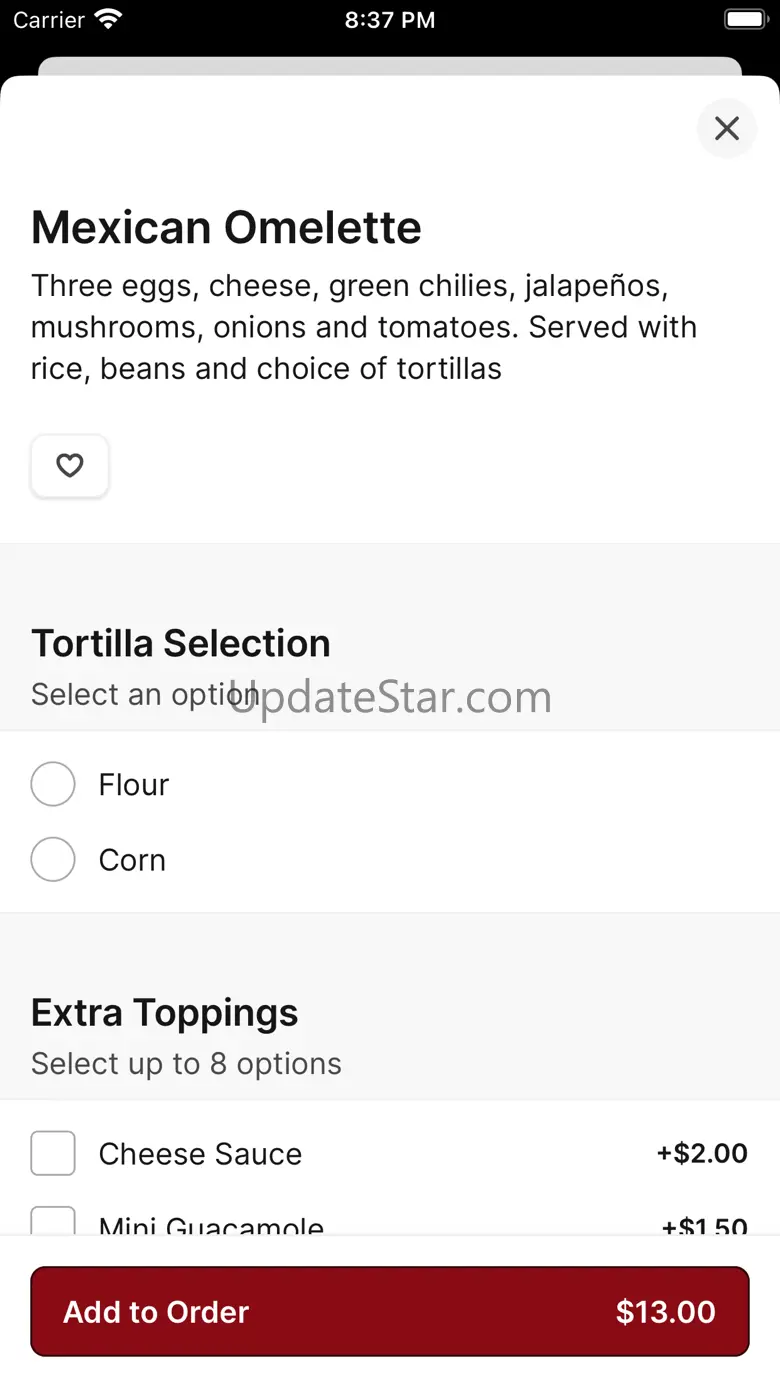Tap the 8:37 PM clock
This screenshot has height=1387, width=780.
click(x=389, y=20)
